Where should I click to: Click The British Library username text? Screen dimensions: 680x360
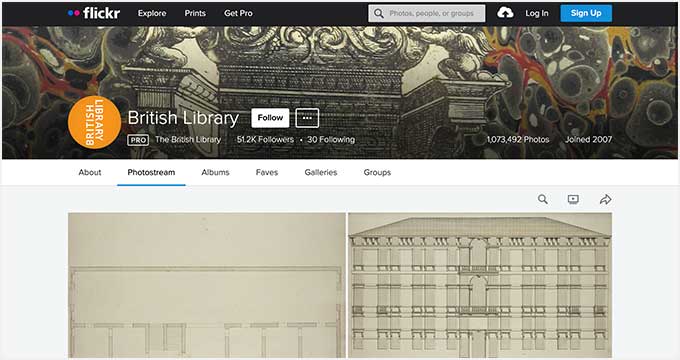188,140
